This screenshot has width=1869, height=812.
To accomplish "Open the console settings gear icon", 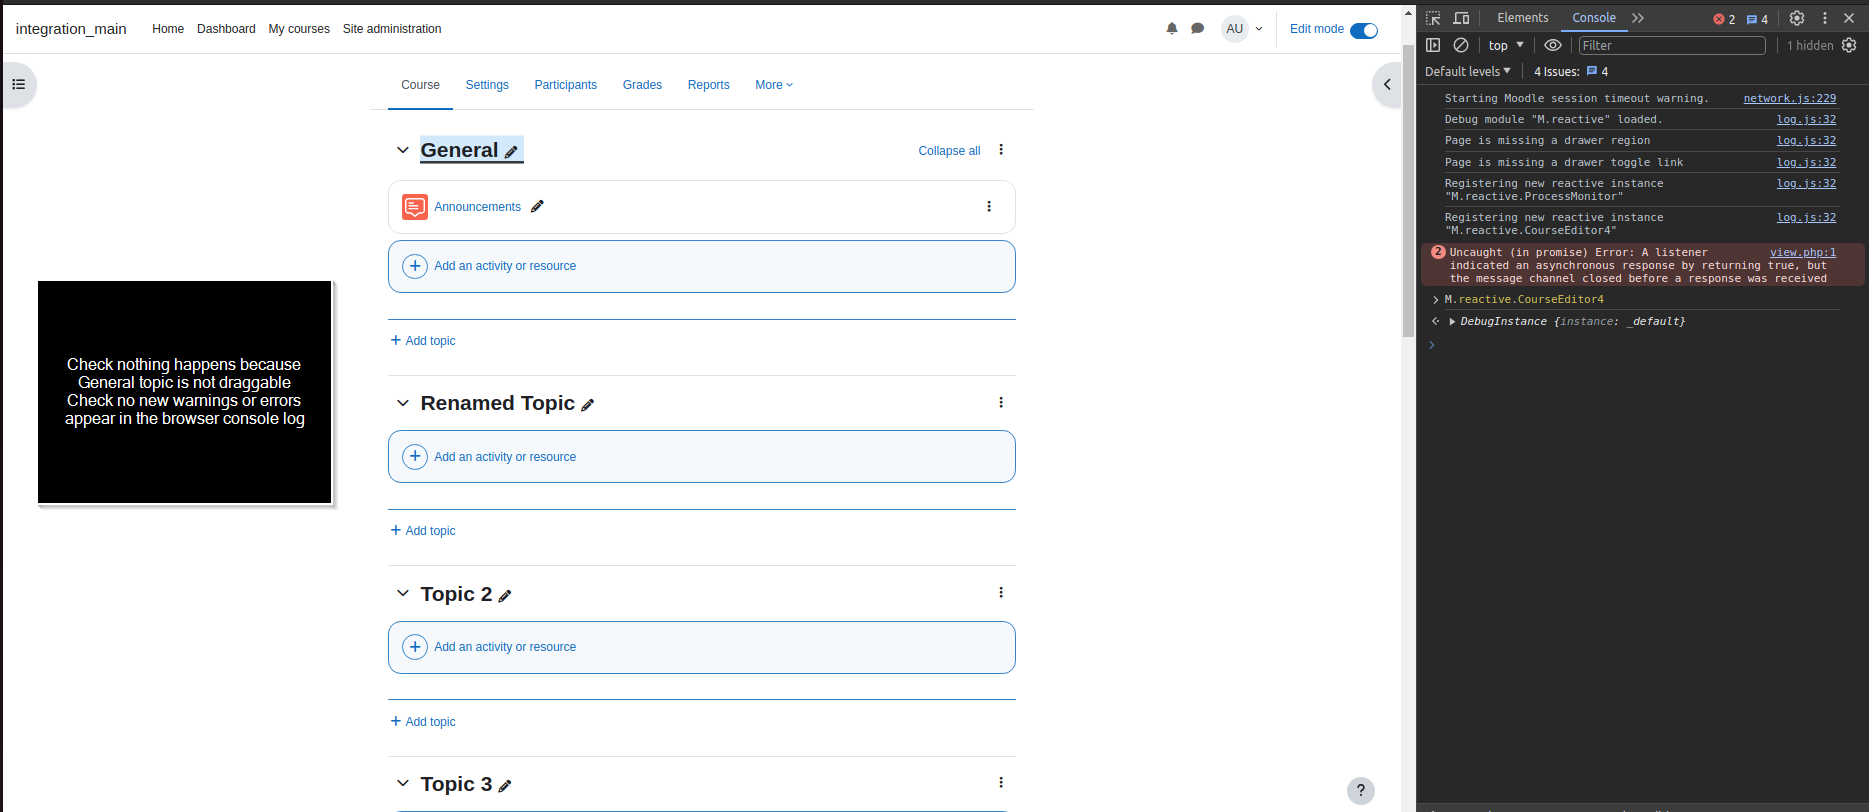I will (x=1849, y=45).
